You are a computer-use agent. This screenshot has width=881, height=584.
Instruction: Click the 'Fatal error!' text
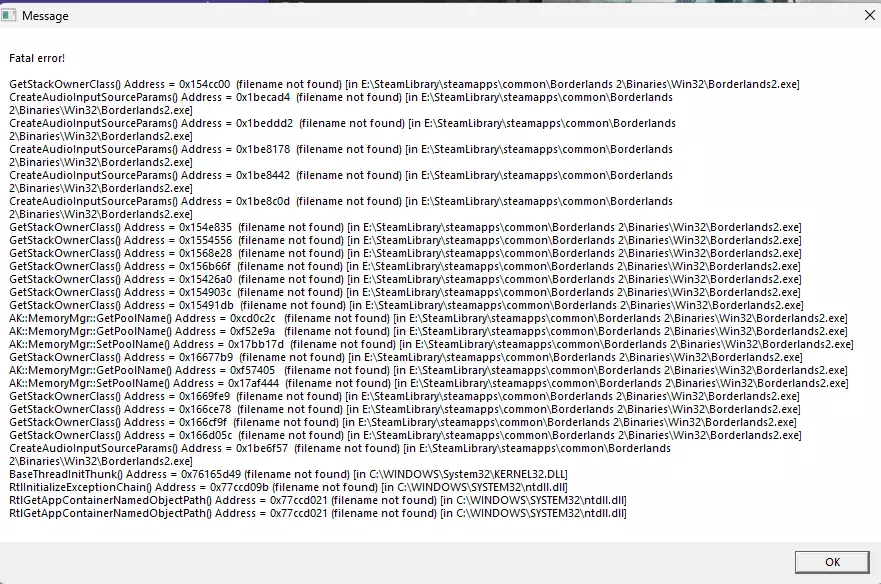[x=37, y=58]
